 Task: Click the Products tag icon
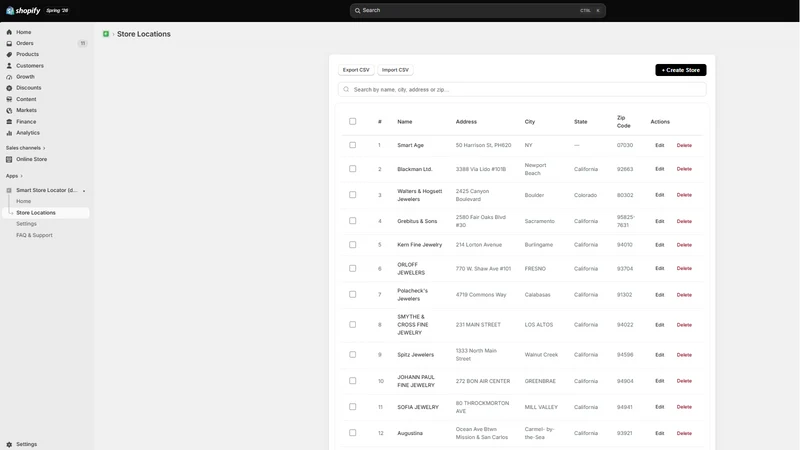point(9,54)
